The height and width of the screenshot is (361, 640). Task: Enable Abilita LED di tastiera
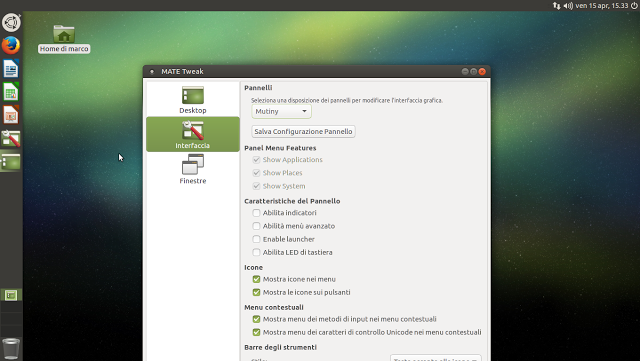pos(256,252)
